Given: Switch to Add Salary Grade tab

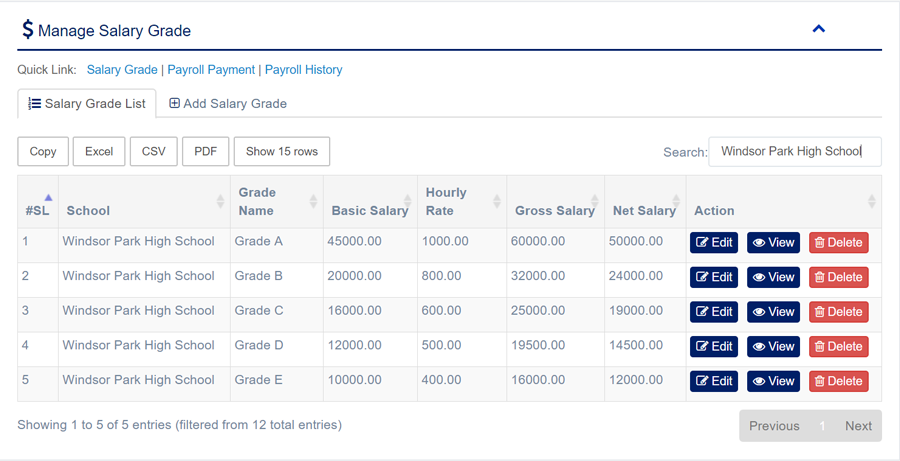Looking at the screenshot, I should coord(228,104).
